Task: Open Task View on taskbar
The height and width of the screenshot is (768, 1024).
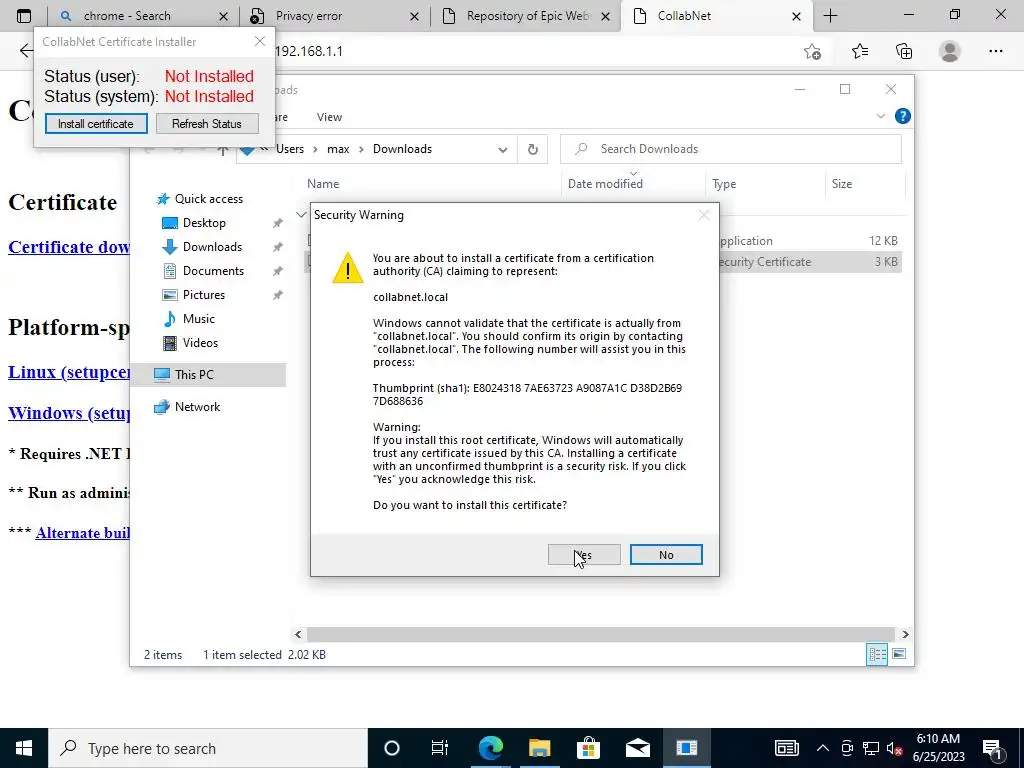Action: [440, 748]
